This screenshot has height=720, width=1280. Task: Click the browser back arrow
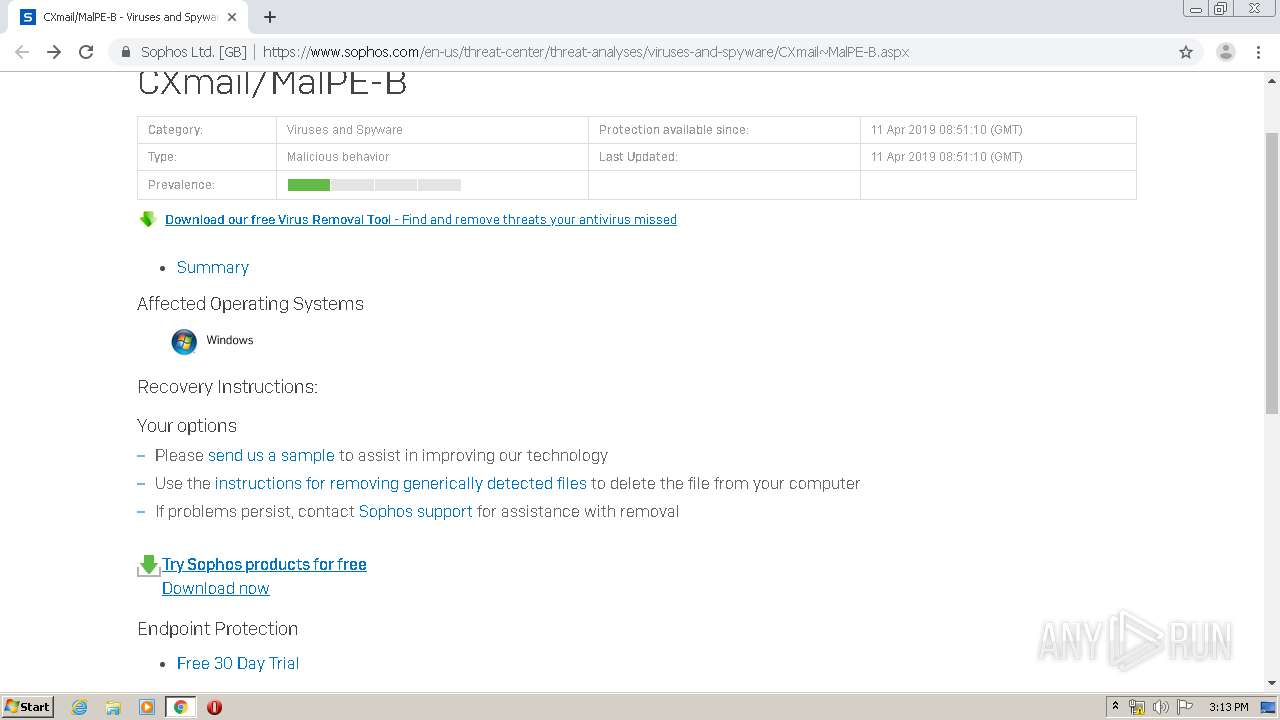point(22,52)
